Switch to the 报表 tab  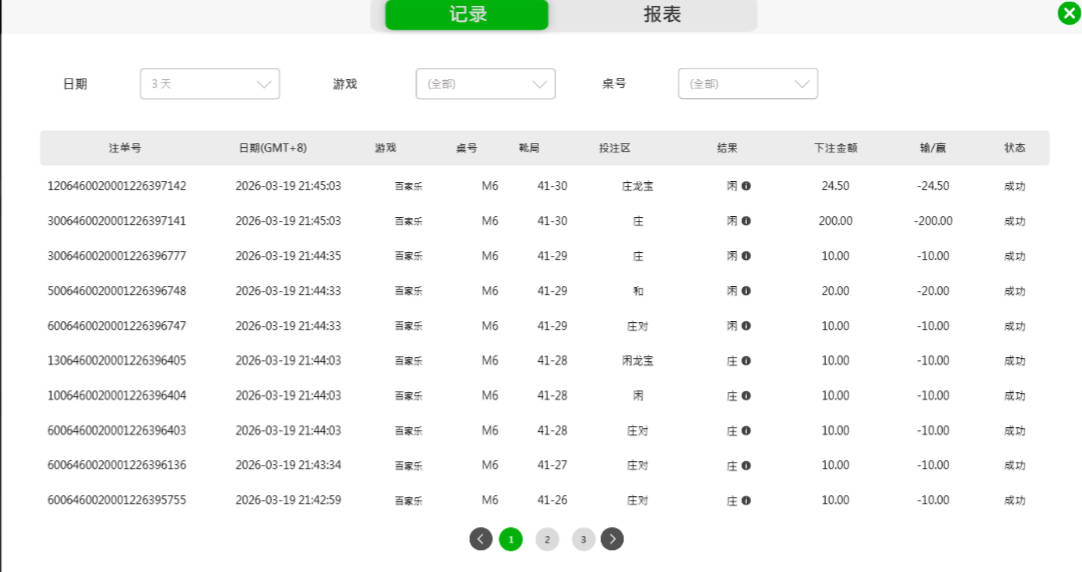coord(662,15)
